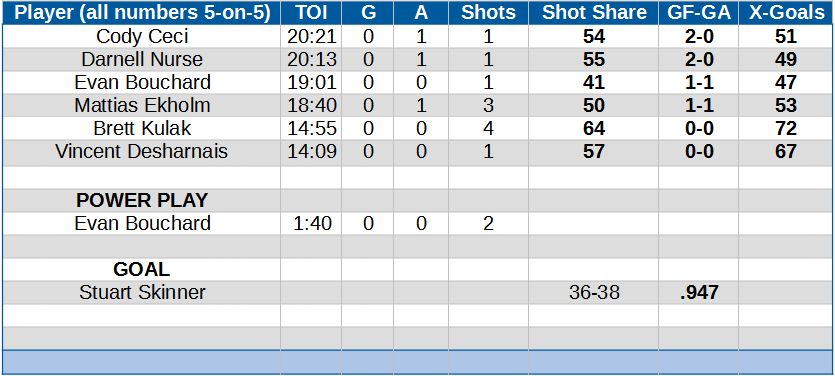Select Stuart Skinner's 36-38 cell
The image size is (835, 376).
tap(593, 292)
